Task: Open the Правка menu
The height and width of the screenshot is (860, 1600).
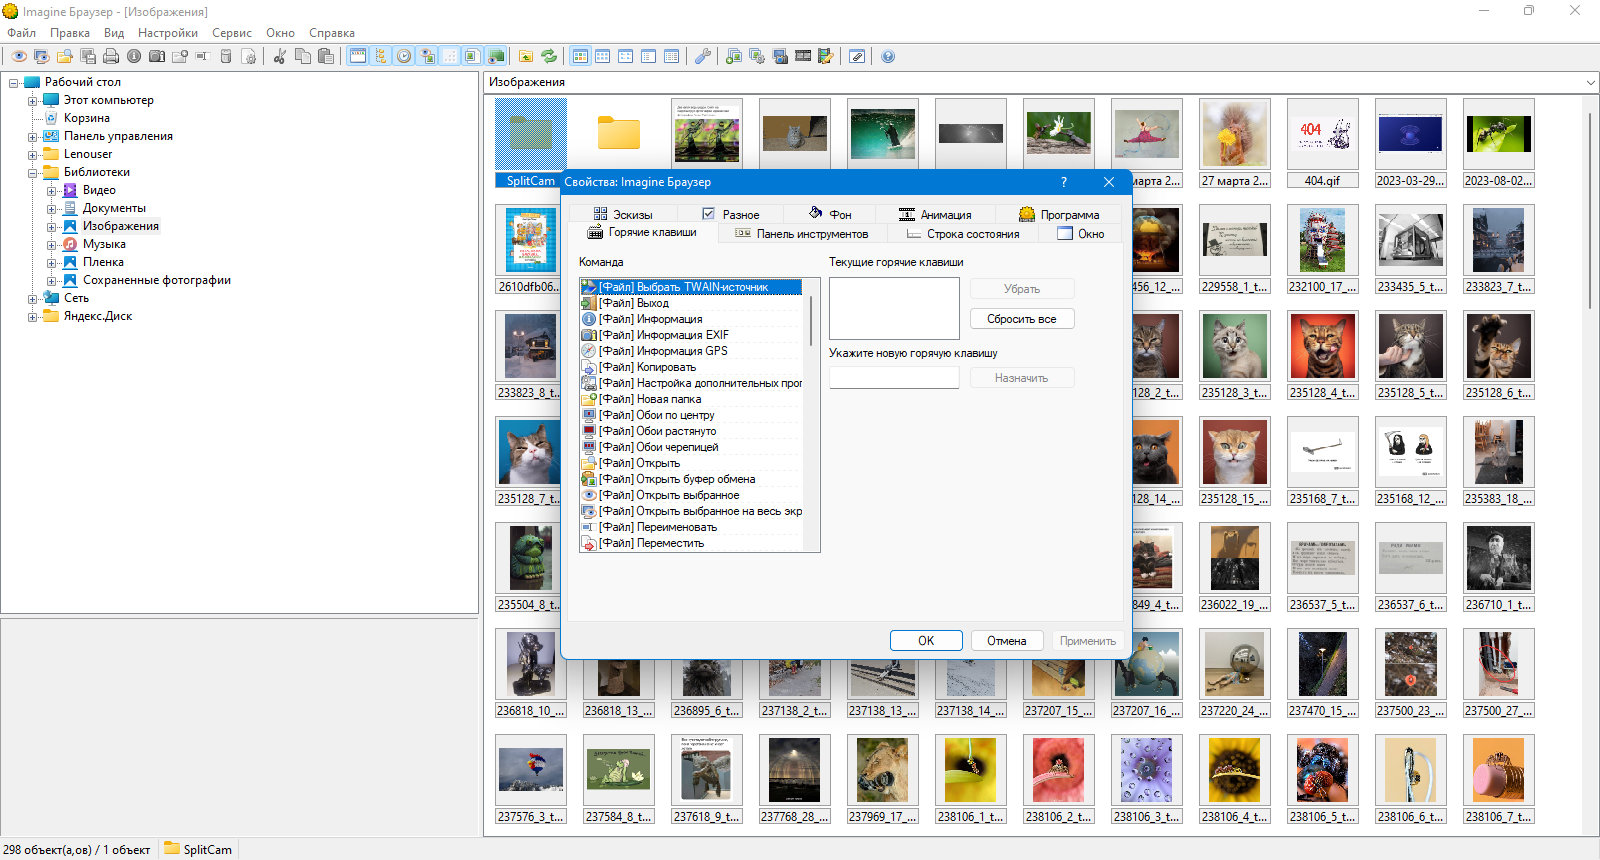Action: click(x=70, y=33)
